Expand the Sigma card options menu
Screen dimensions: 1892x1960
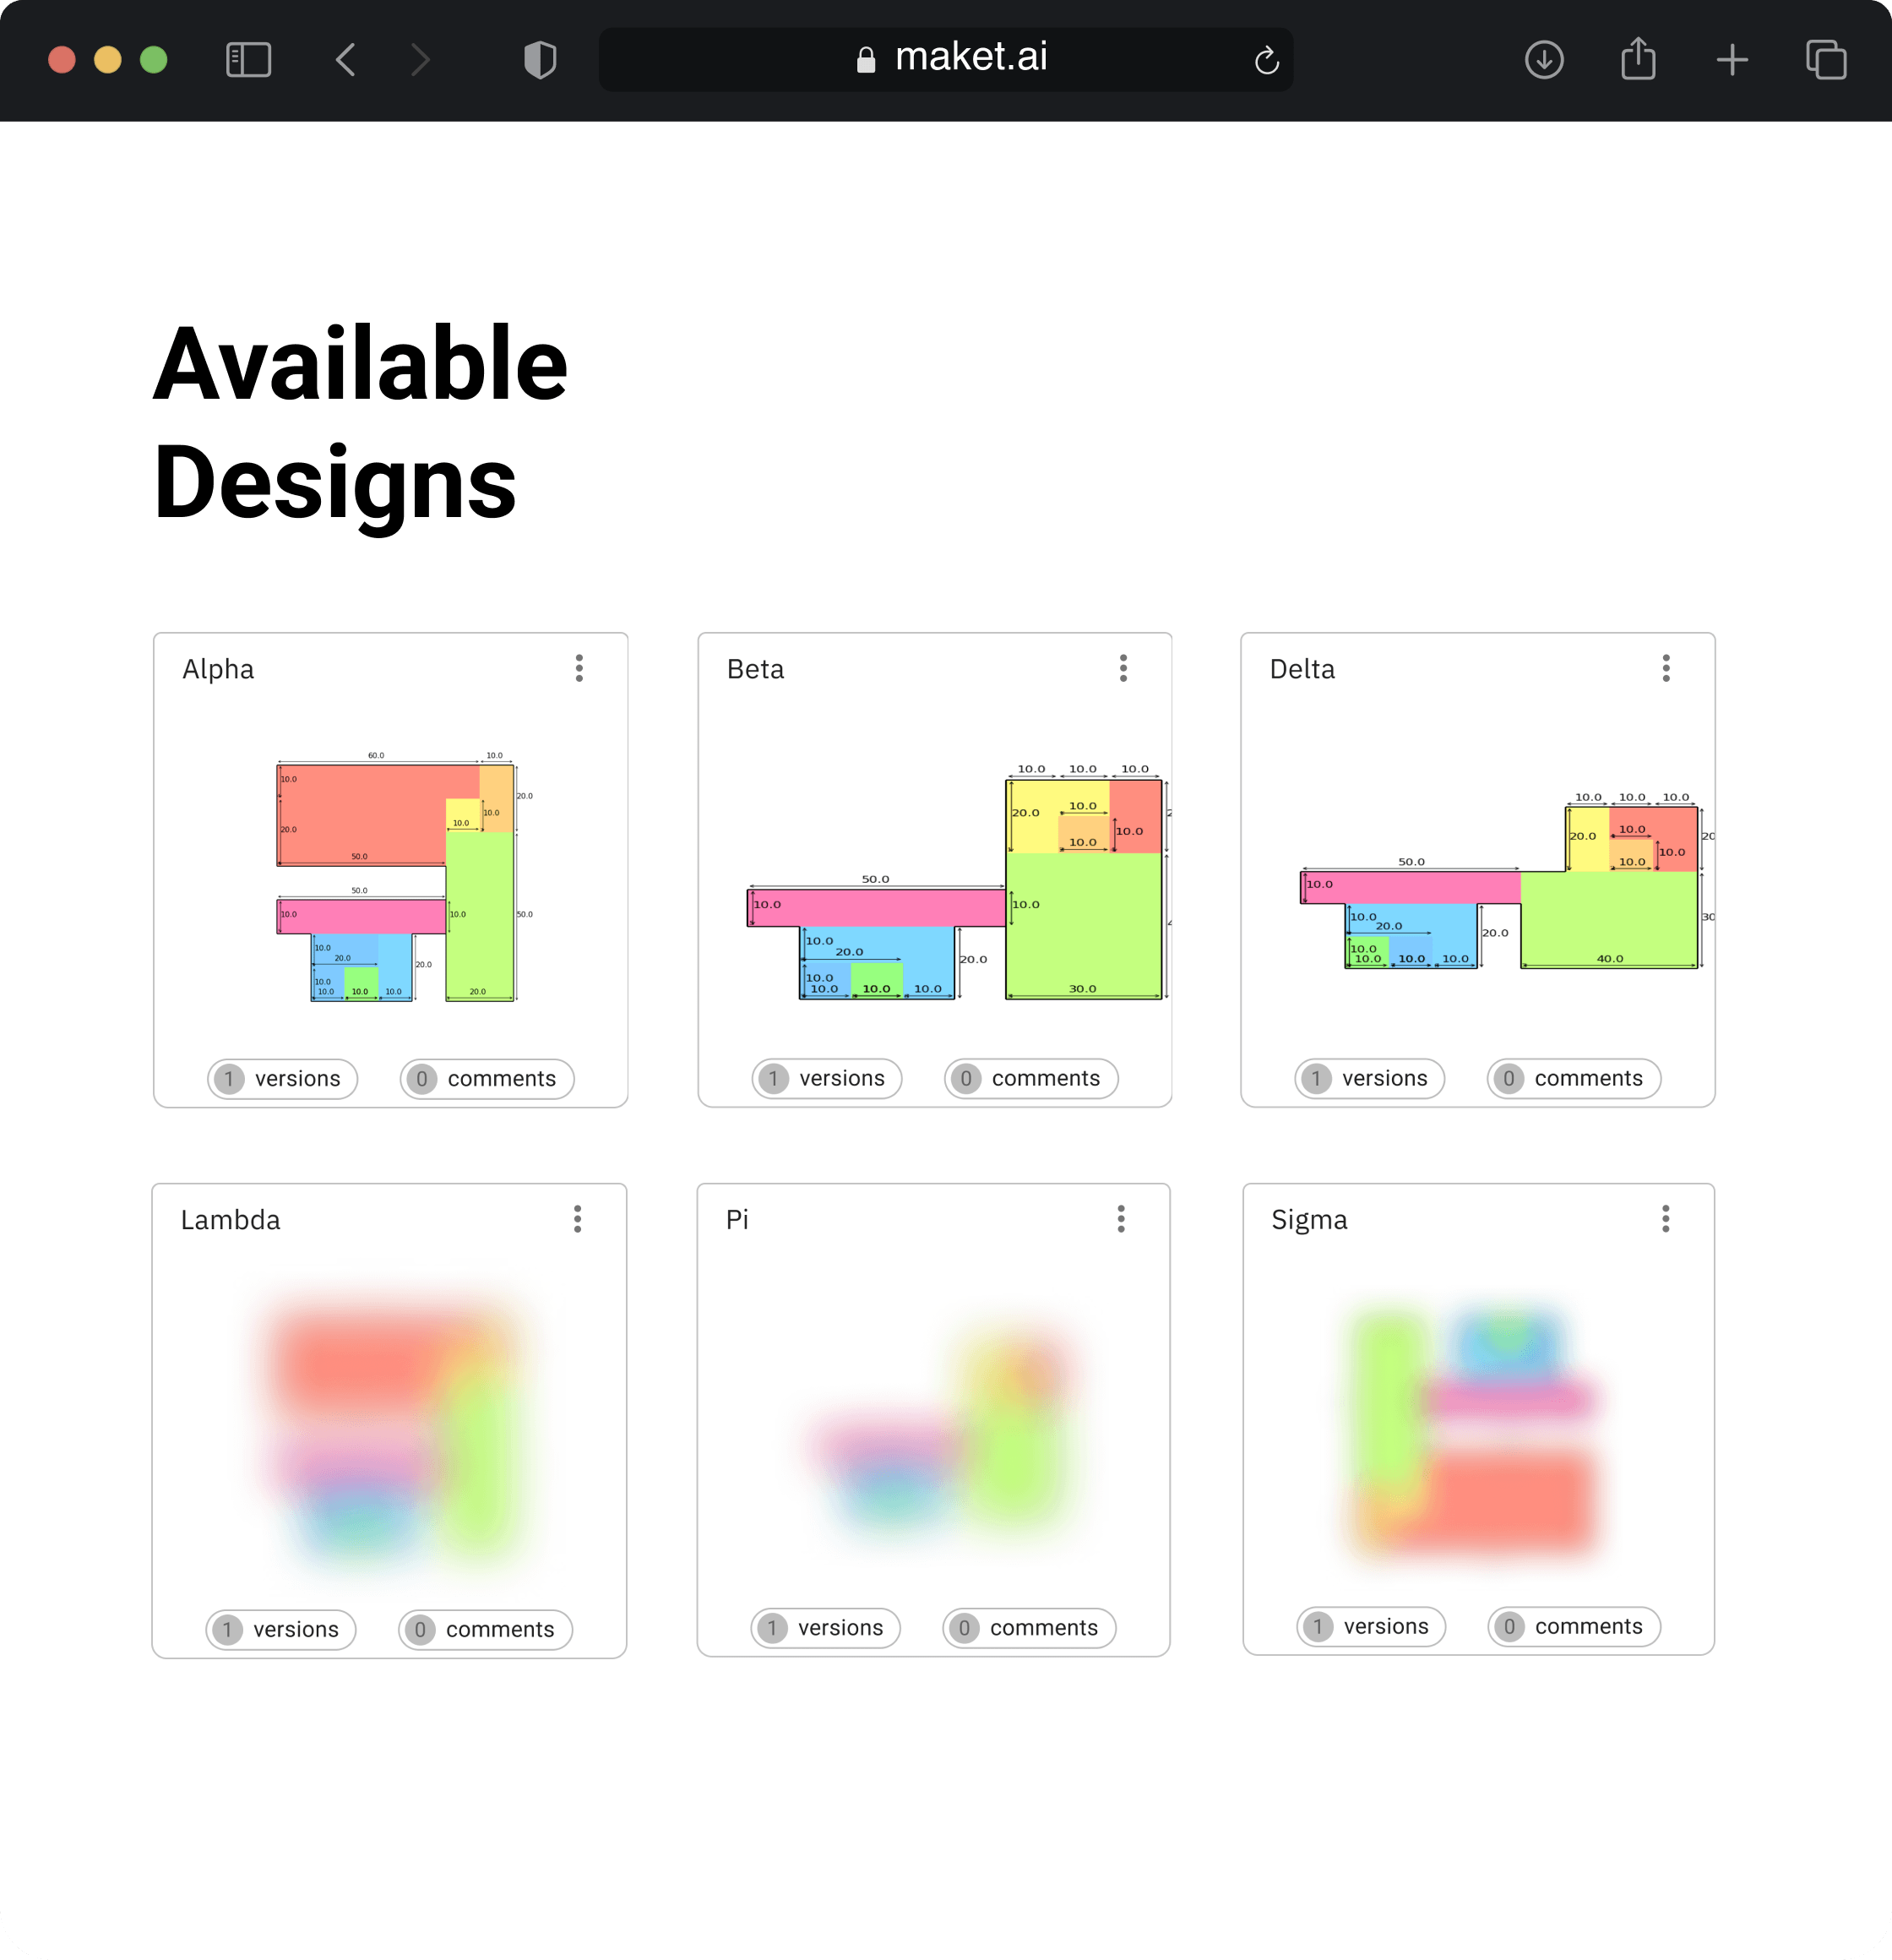click(x=1666, y=1219)
